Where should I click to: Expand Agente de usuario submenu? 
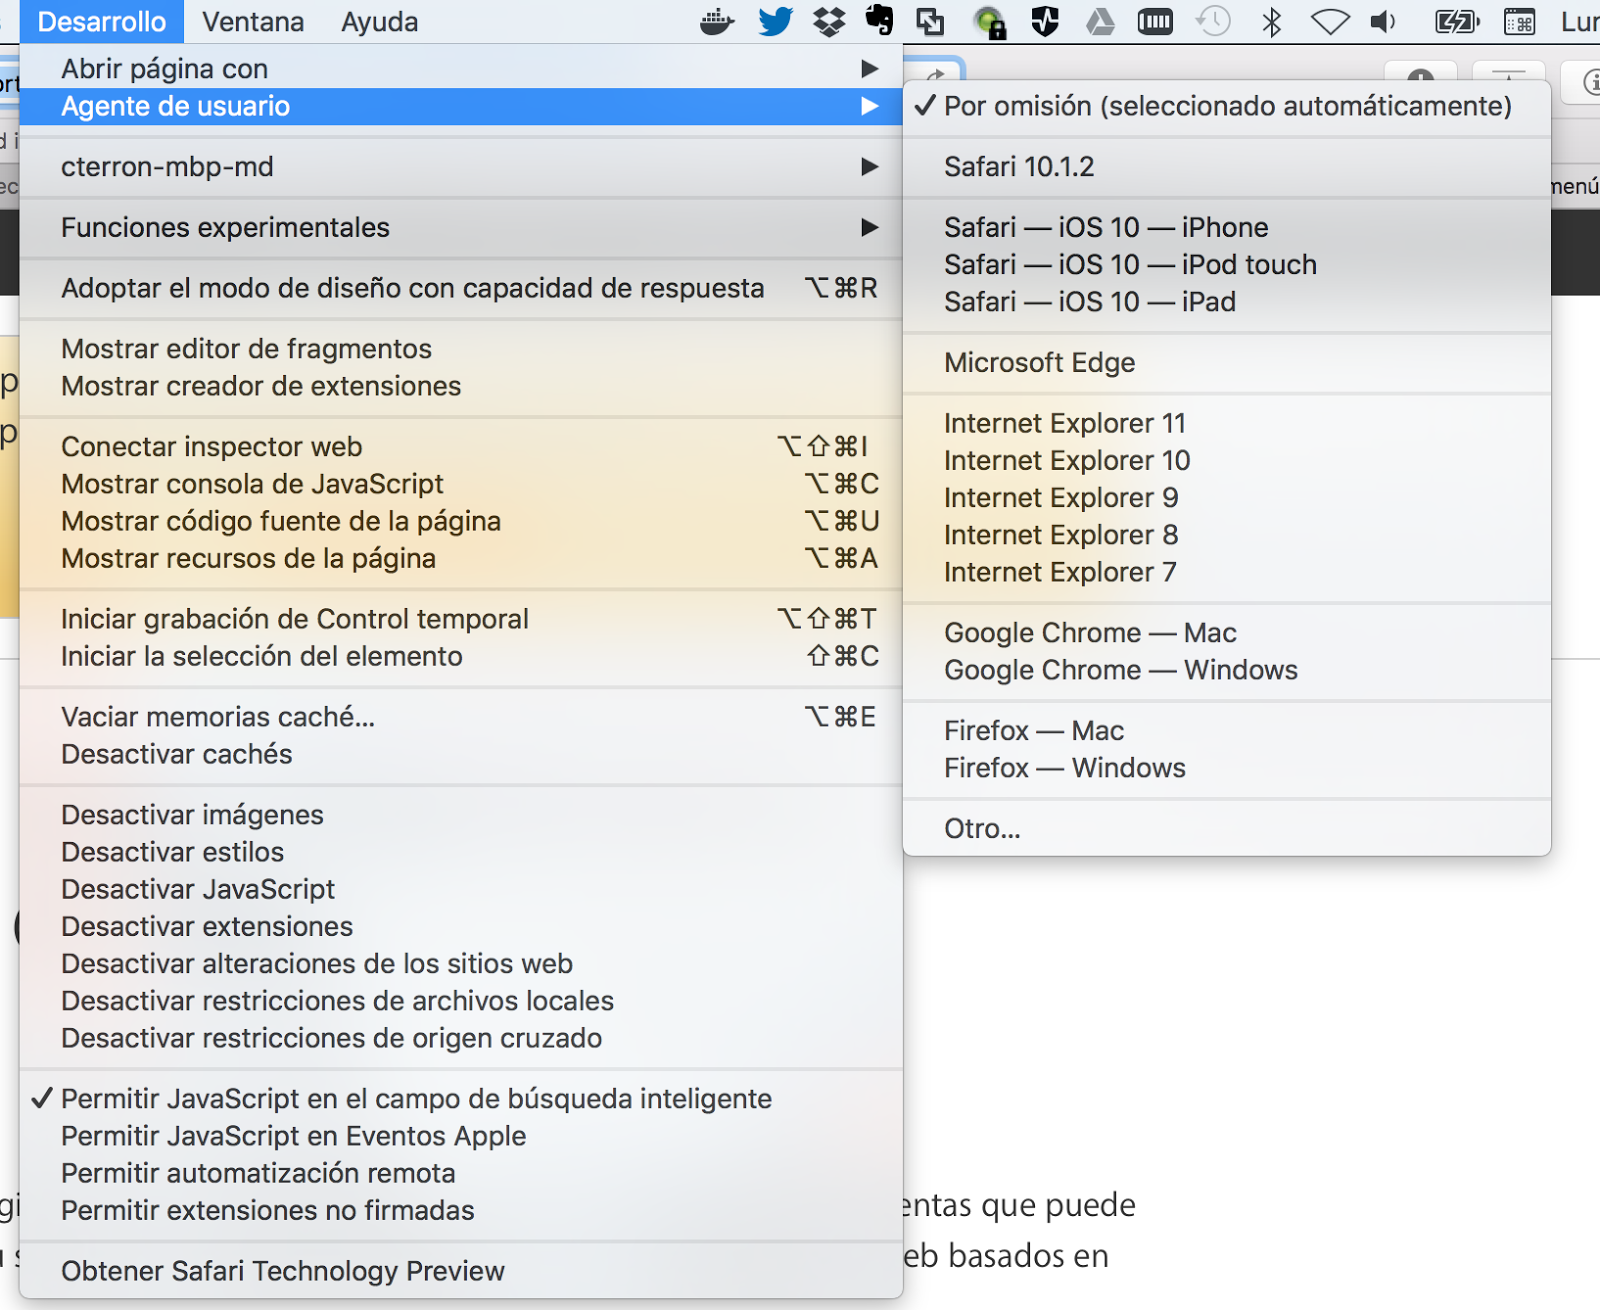click(461, 106)
